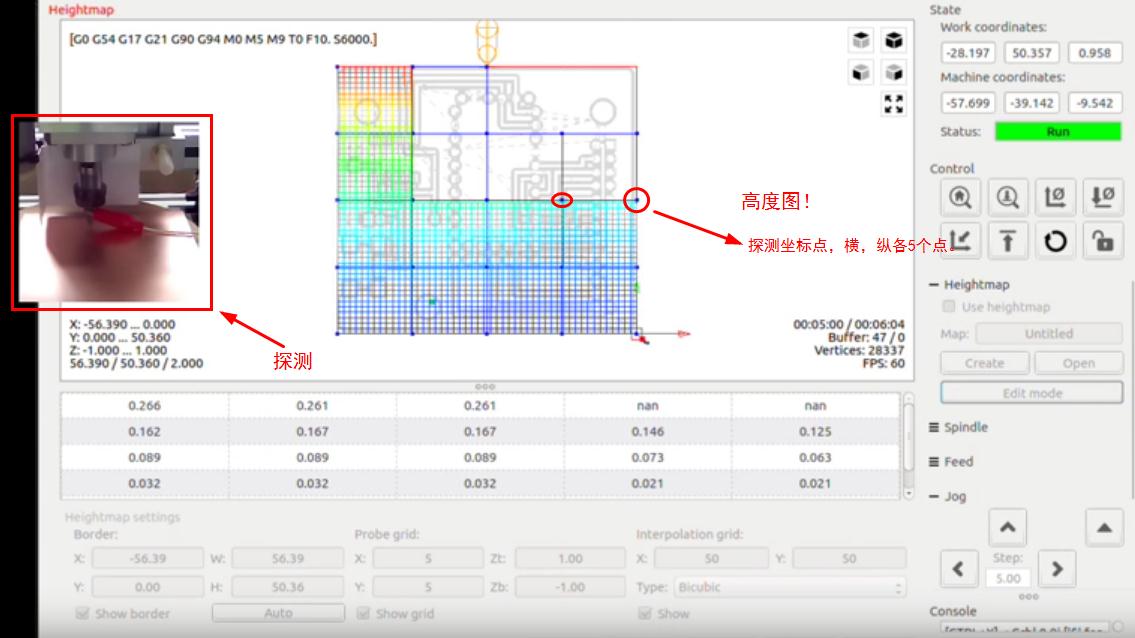Click the Edit mode button
The image size is (1135, 638).
(x=1031, y=393)
